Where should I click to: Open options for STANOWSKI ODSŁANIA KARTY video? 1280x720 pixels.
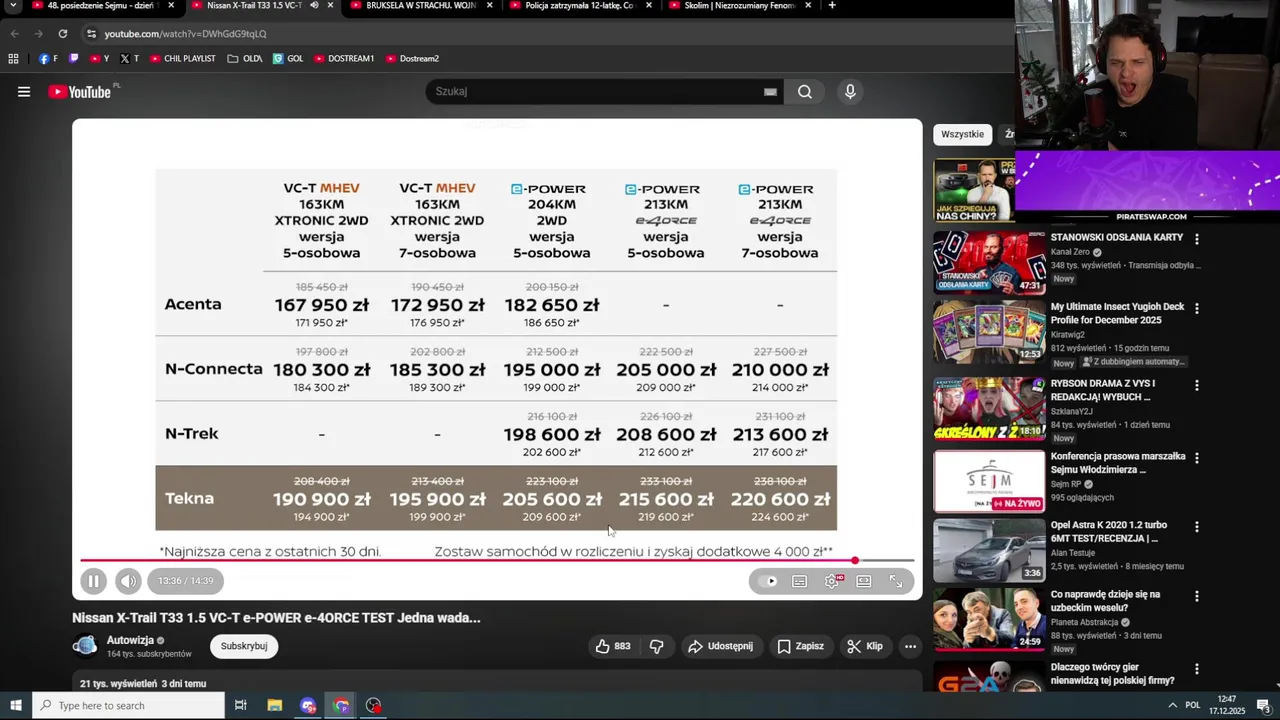pyautogui.click(x=1196, y=239)
